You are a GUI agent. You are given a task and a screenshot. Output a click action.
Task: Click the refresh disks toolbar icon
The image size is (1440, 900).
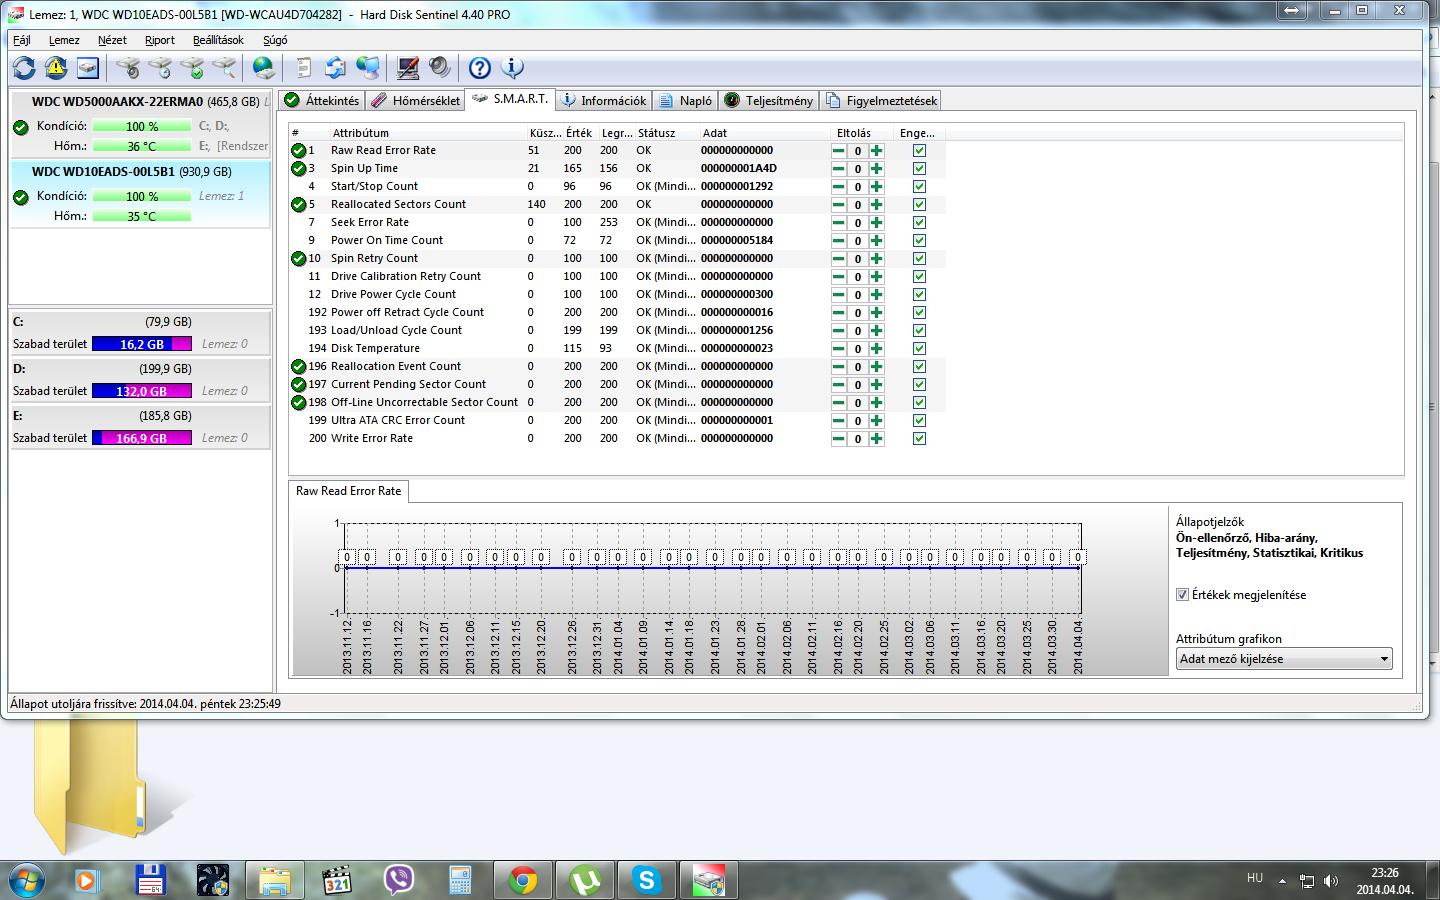click(x=24, y=68)
